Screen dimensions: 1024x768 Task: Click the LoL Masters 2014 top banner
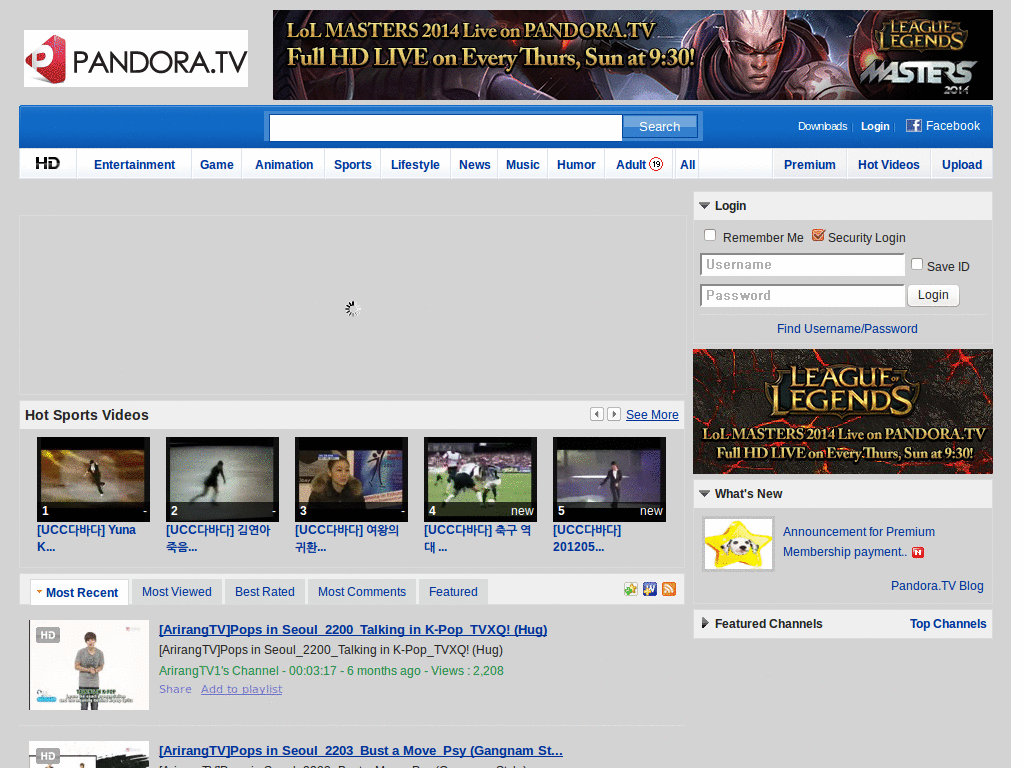click(632, 55)
